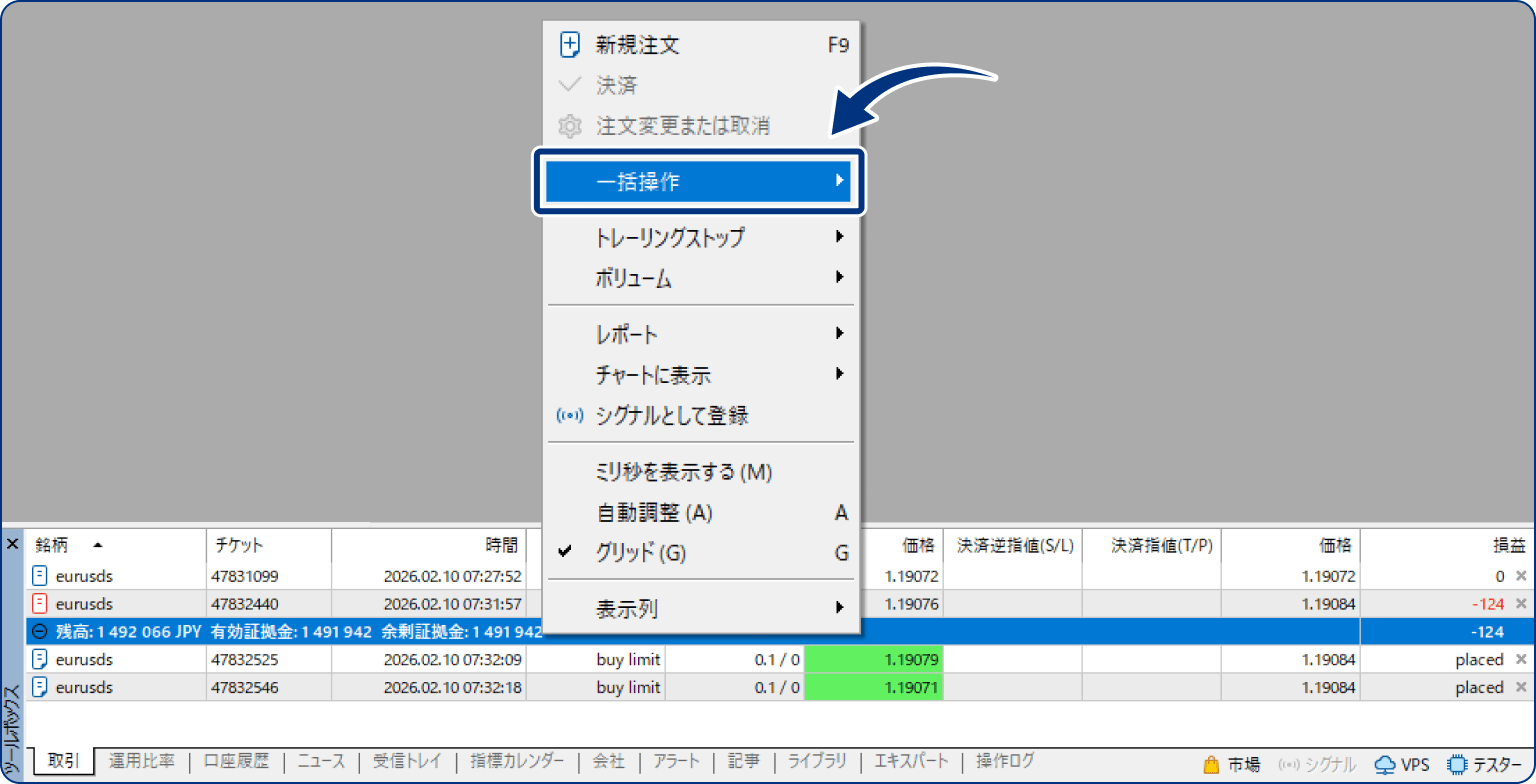Click the シグナルとして登録 signal icon in menu
1536x784 pixels.
[570, 415]
